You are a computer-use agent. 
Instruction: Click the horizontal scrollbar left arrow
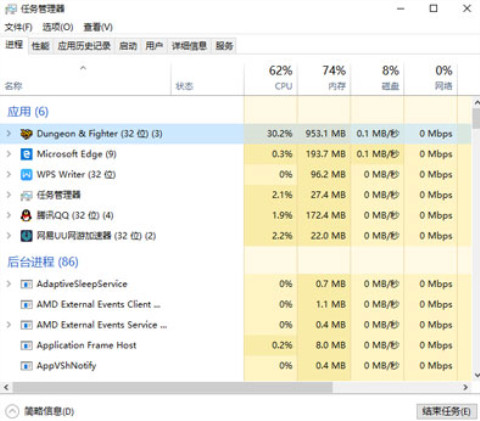click(6, 387)
